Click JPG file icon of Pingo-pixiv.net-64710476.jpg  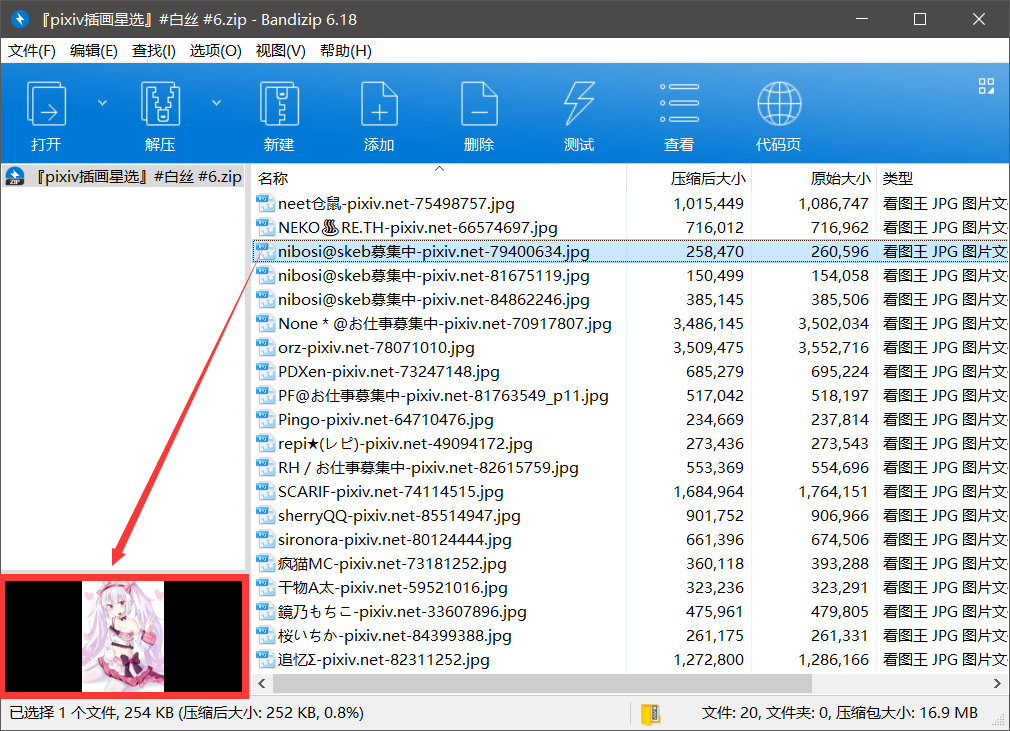coord(265,419)
